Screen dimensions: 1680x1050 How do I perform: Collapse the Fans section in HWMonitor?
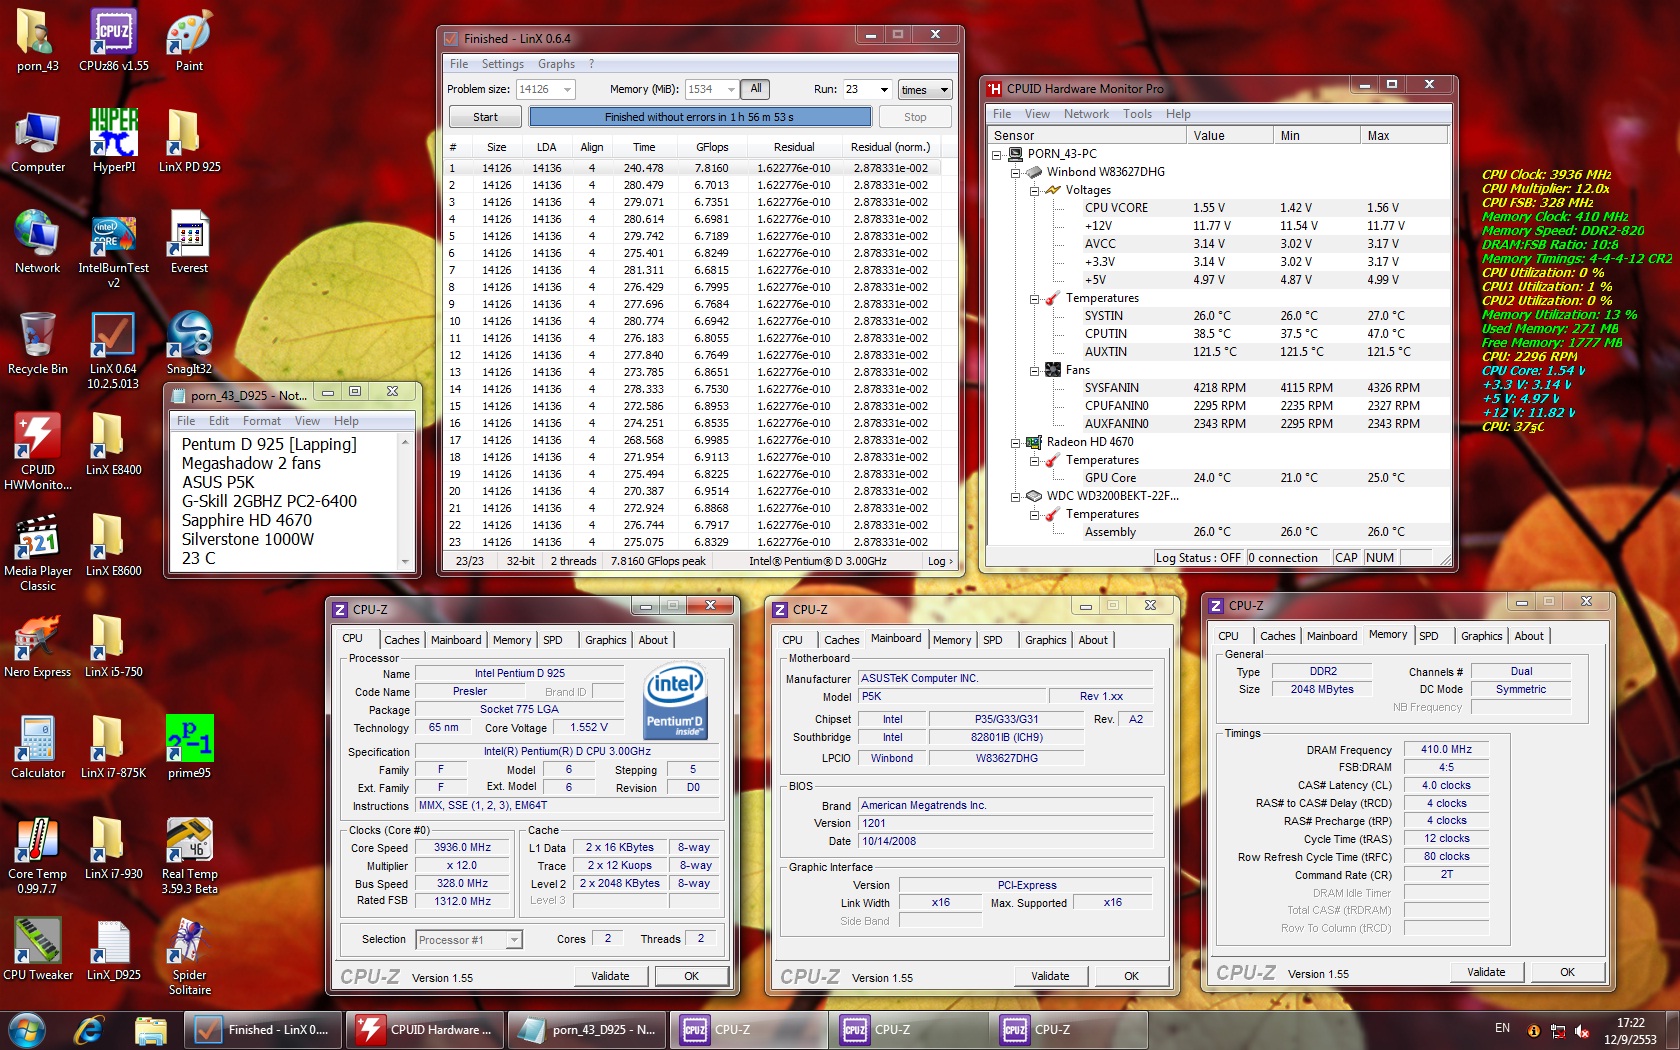pos(1035,370)
